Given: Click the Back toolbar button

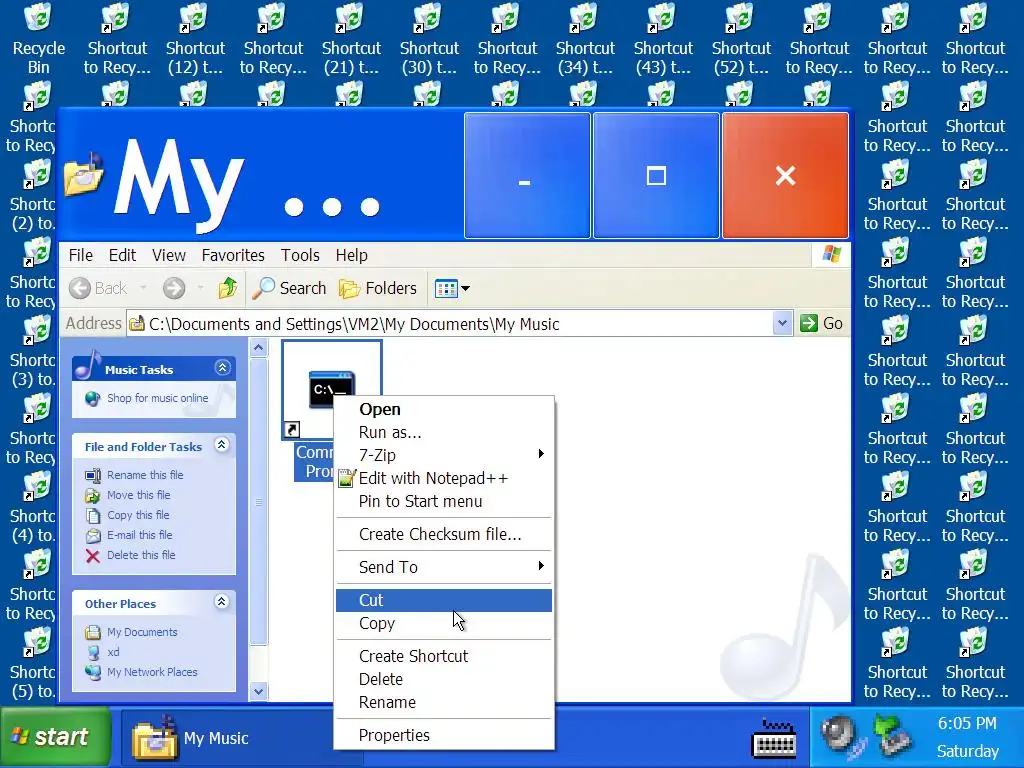Looking at the screenshot, I should (x=98, y=288).
